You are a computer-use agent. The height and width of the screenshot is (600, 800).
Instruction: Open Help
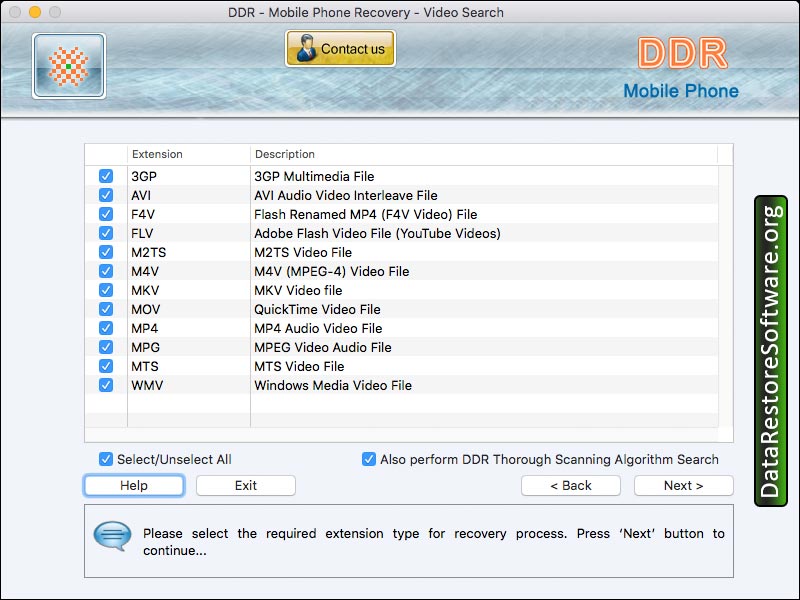point(134,485)
